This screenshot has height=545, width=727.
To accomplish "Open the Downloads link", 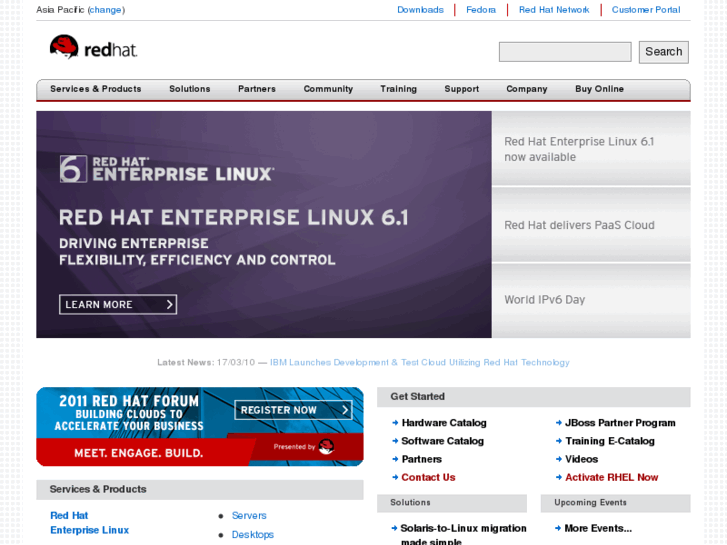I will pyautogui.click(x=421, y=10).
